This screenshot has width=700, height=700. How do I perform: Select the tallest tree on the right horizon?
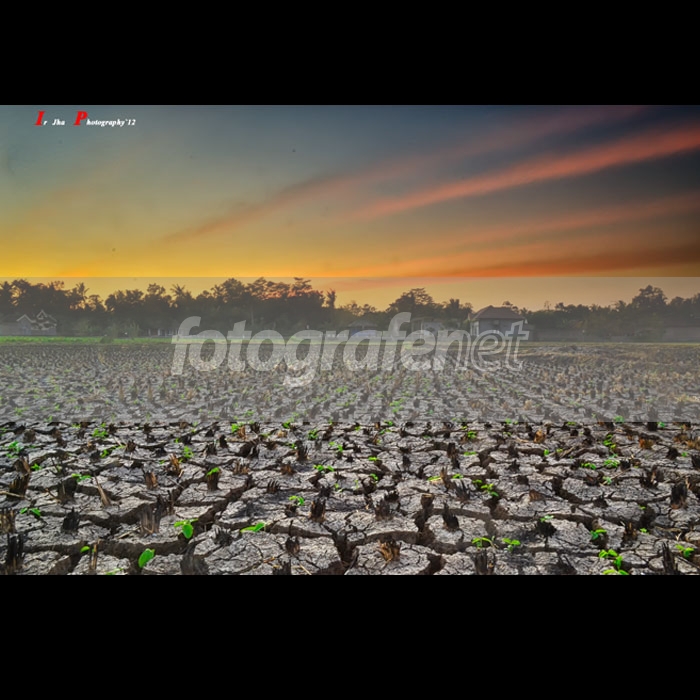click(649, 299)
